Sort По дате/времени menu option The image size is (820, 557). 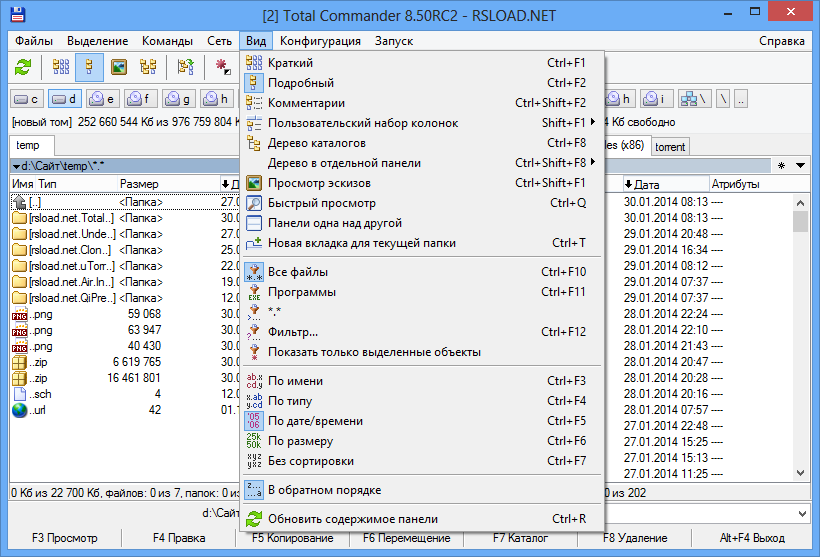pos(422,421)
